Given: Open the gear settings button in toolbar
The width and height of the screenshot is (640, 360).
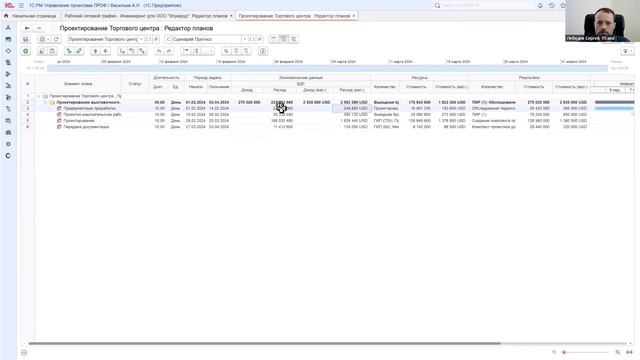Looking at the screenshot, I should [42, 39].
